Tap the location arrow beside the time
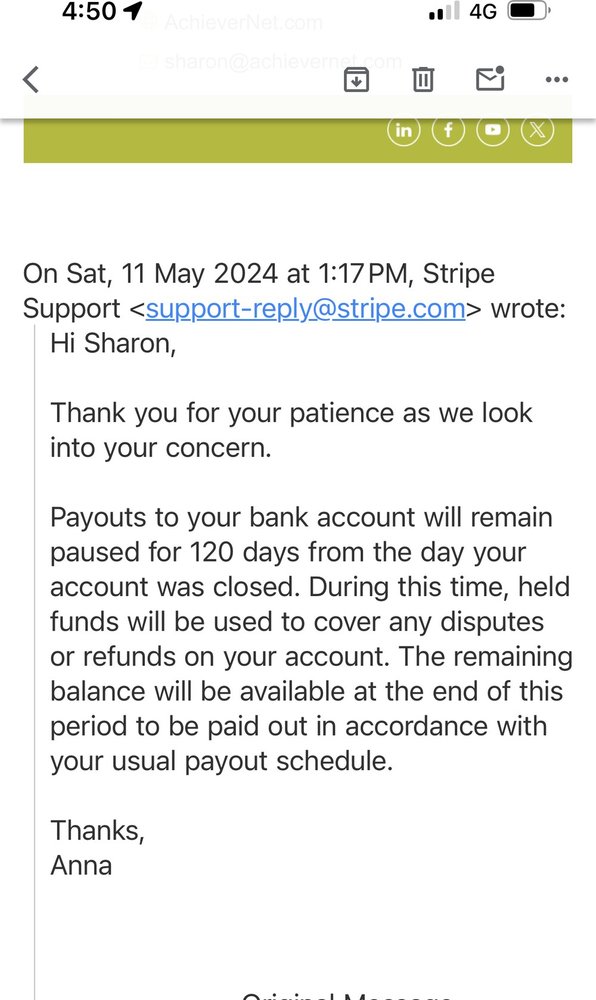Image resolution: width=596 pixels, height=1000 pixels. tap(133, 11)
